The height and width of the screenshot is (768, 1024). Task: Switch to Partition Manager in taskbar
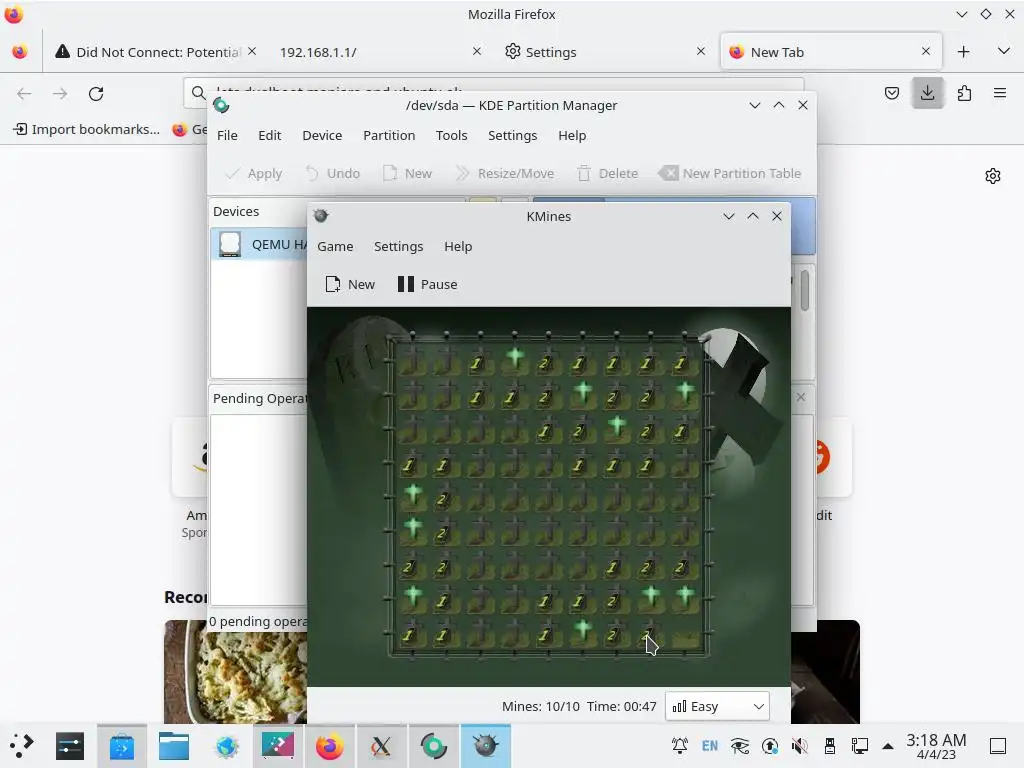(434, 746)
